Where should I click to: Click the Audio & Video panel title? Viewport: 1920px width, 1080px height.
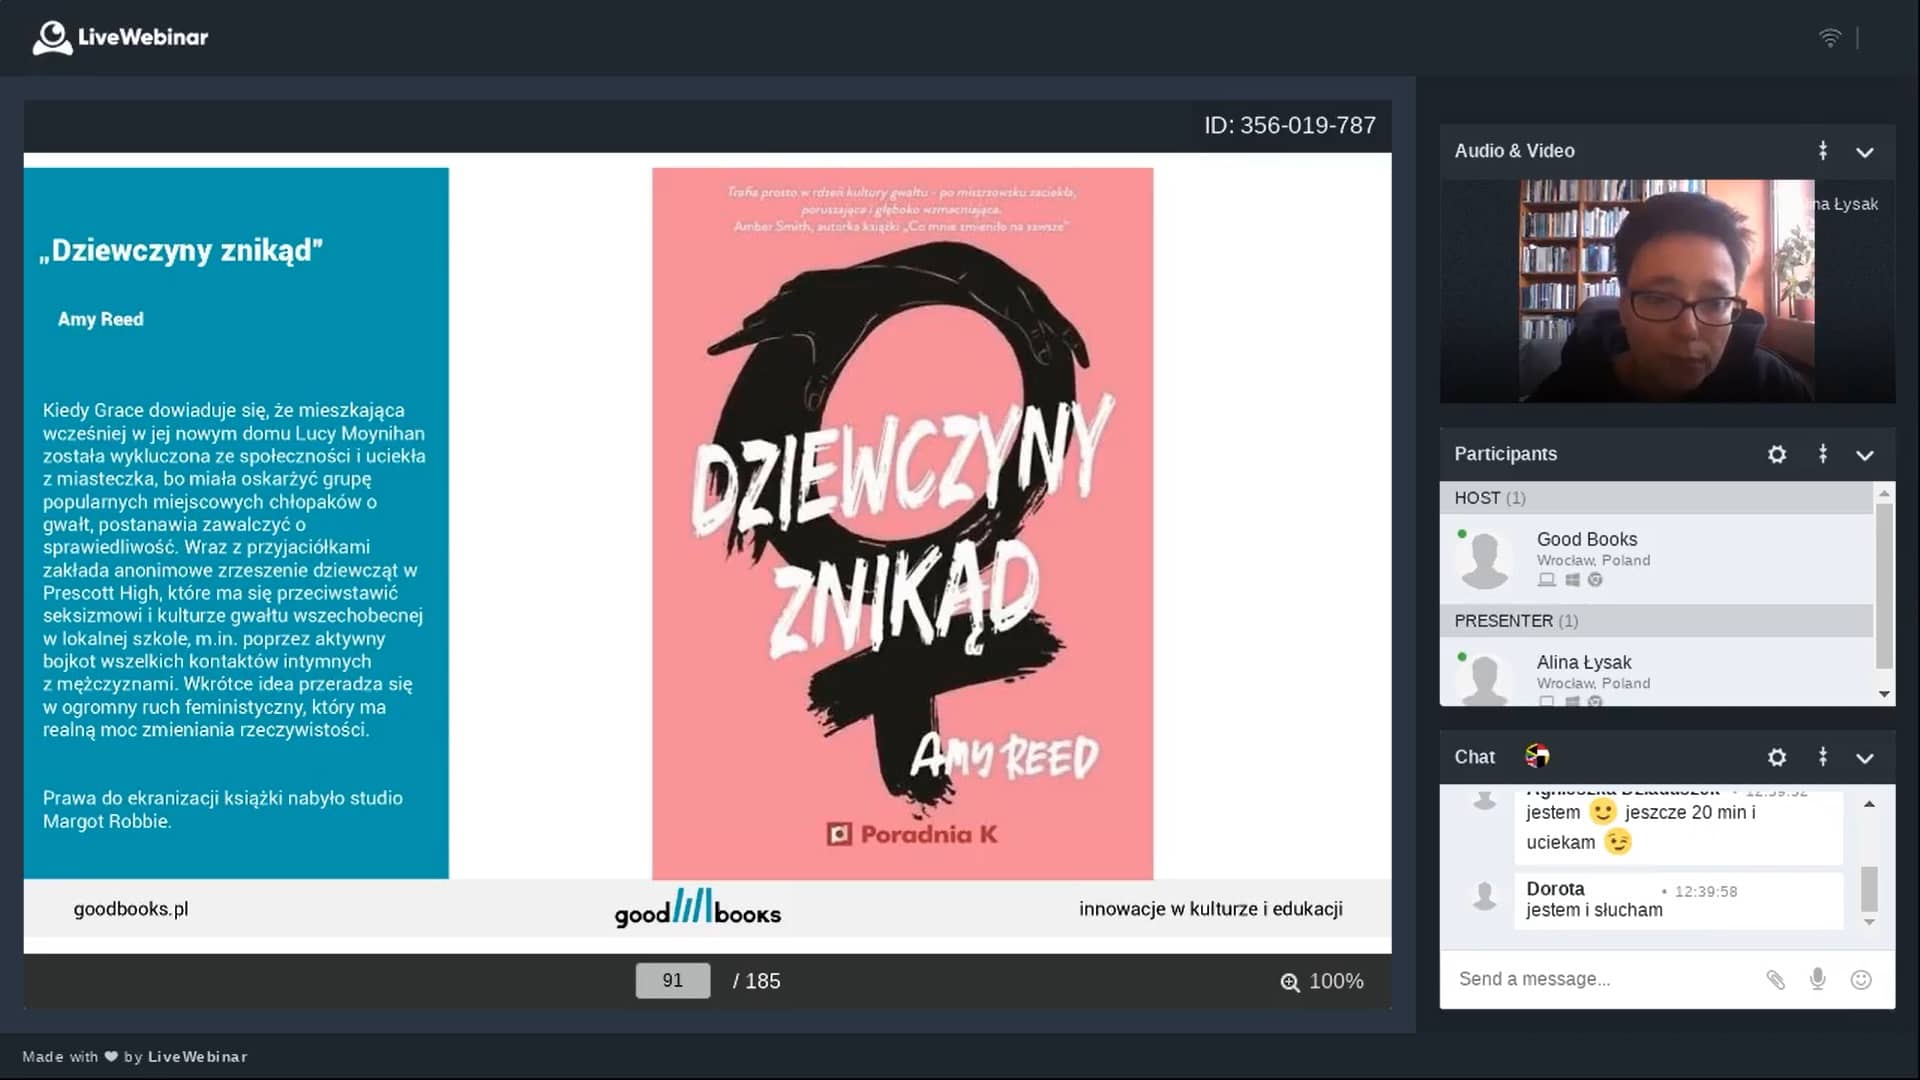(x=1514, y=151)
